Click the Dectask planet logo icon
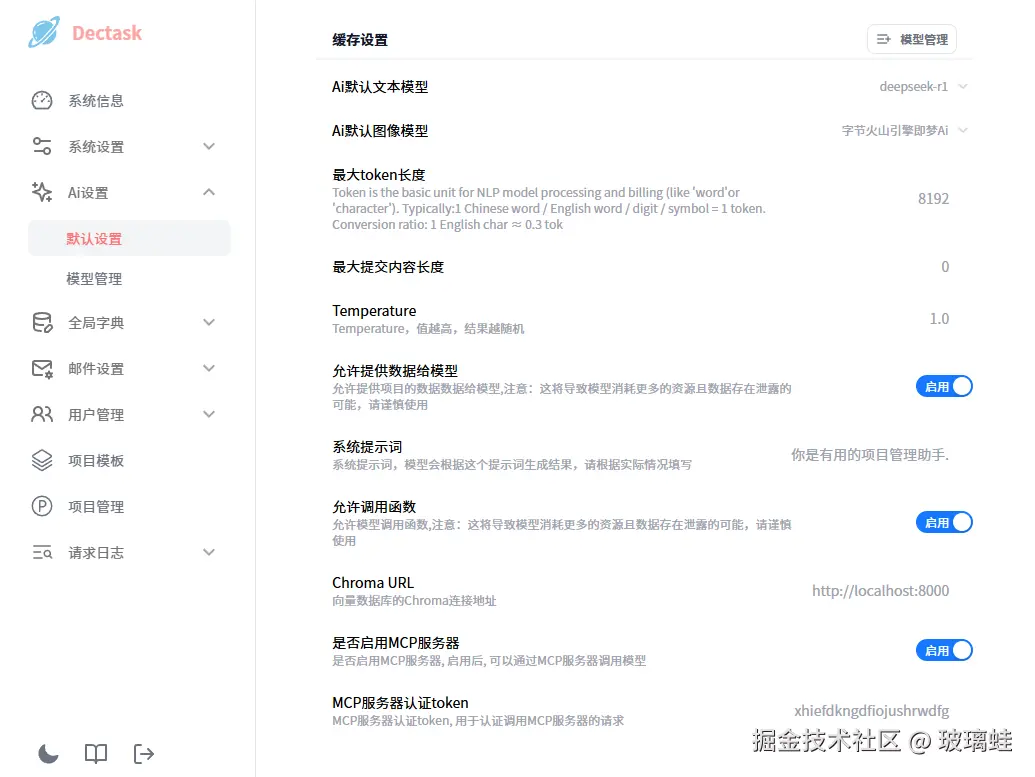This screenshot has height=777, width=1035. pos(44,32)
